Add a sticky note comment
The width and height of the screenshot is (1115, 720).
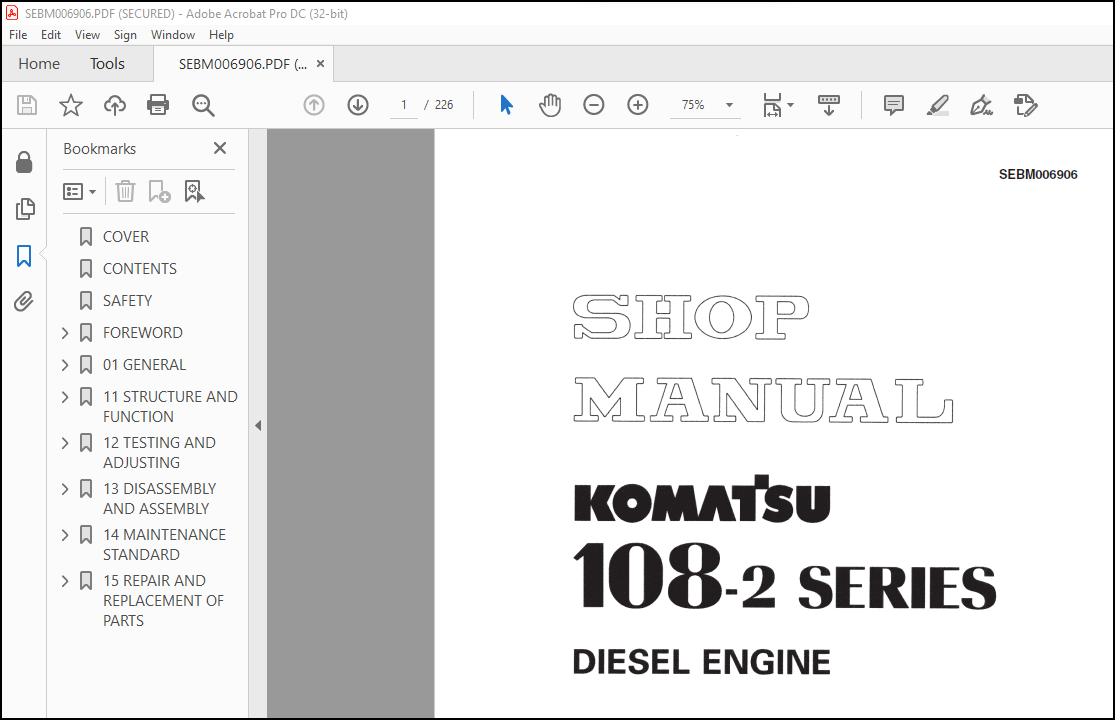[894, 105]
